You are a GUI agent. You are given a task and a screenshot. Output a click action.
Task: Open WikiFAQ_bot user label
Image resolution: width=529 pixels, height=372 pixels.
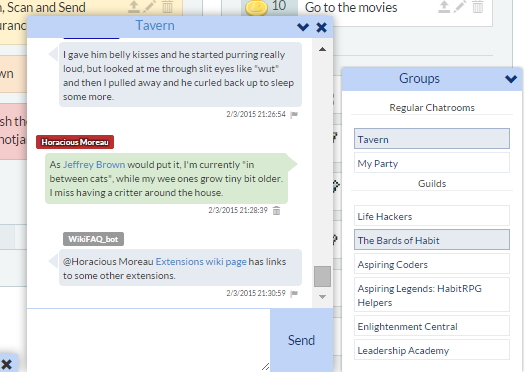click(x=93, y=239)
